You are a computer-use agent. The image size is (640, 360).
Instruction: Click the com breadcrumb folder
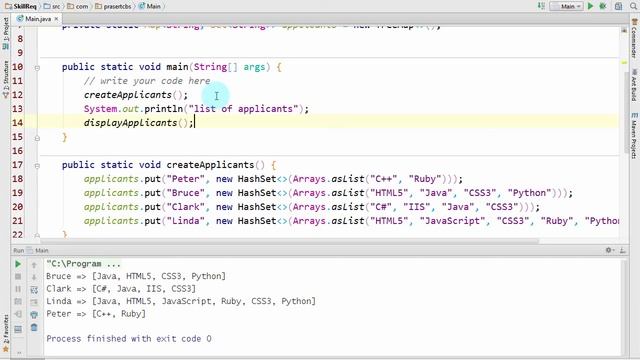pos(78,6)
